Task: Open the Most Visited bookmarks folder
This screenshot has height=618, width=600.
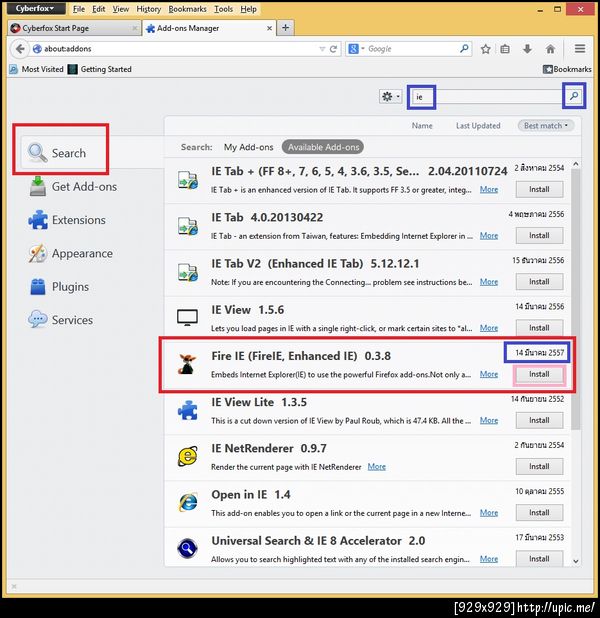Action: 36,69
